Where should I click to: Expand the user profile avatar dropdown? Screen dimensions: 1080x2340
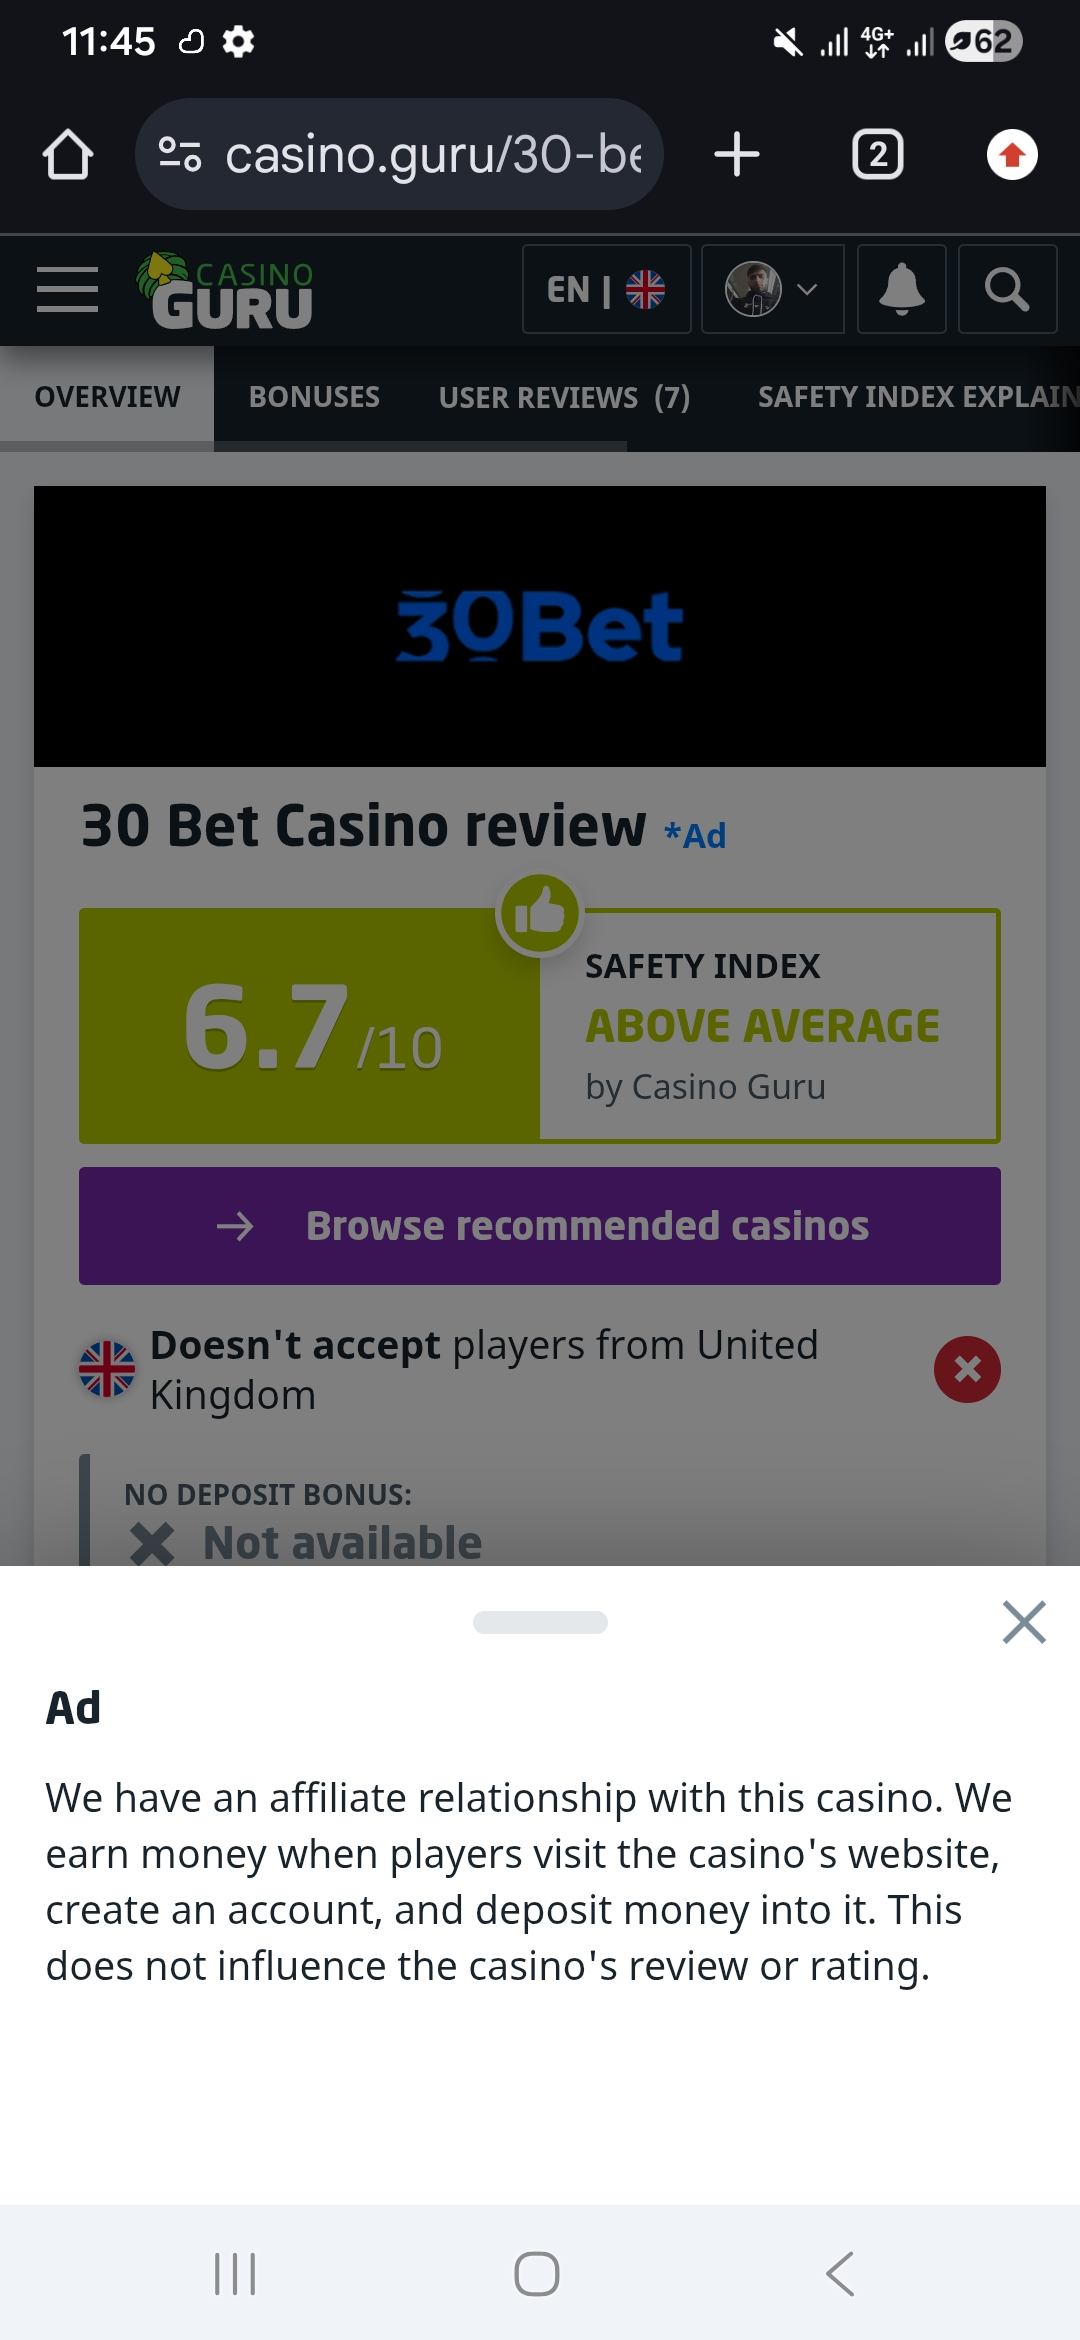[772, 289]
